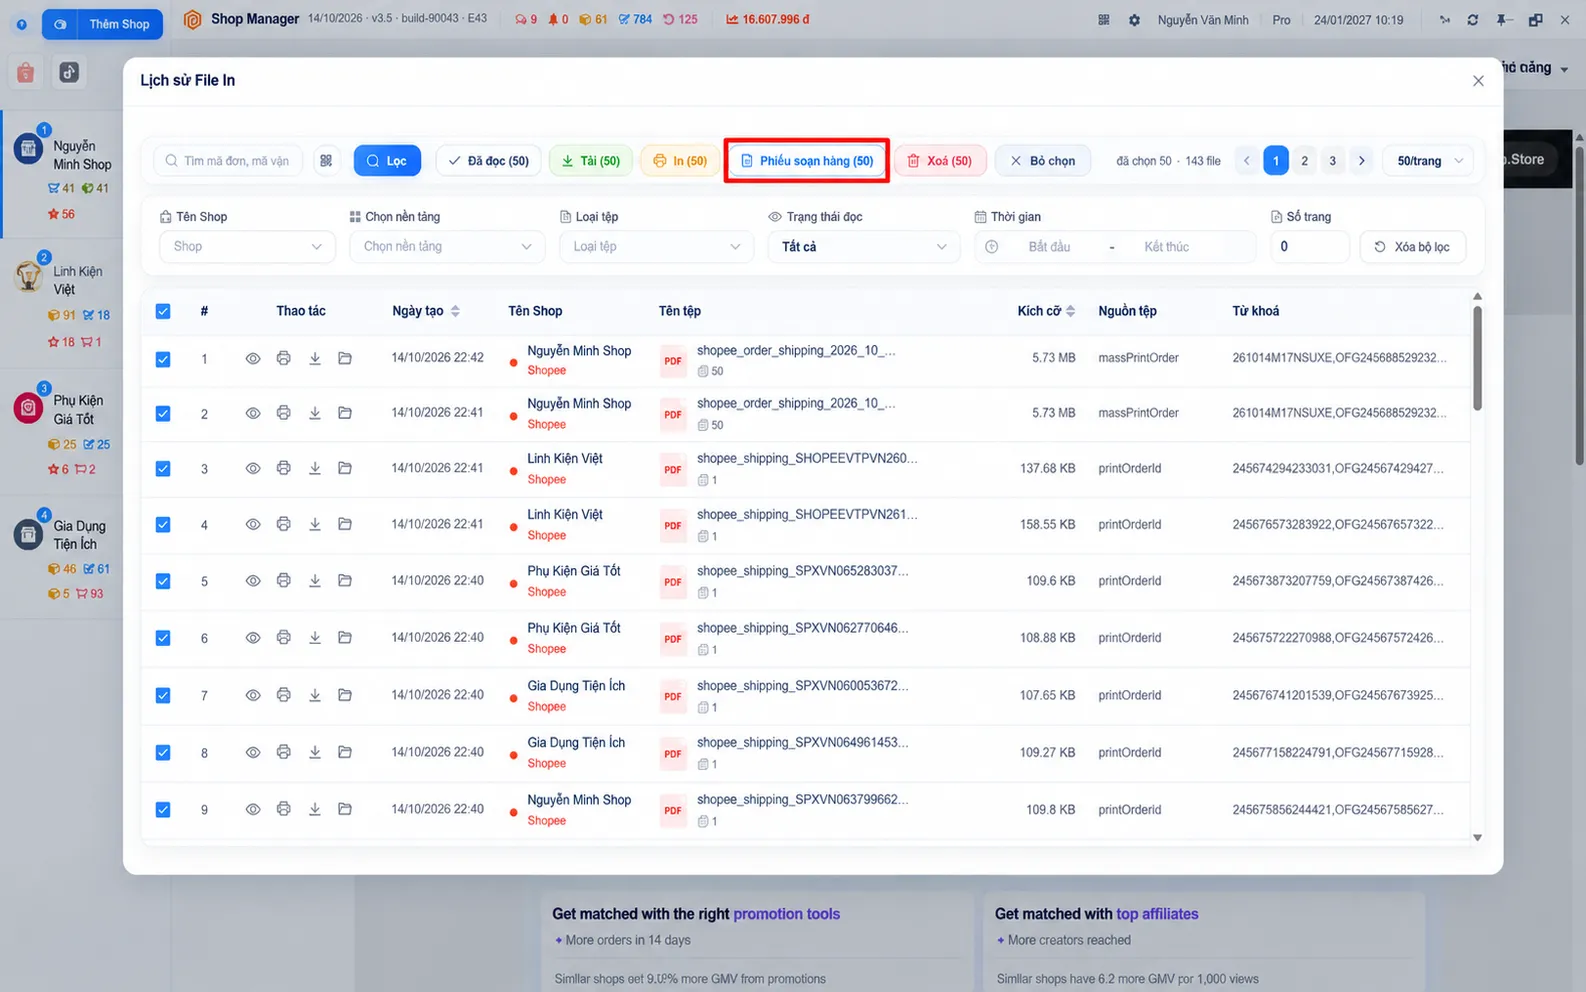Close the Lịch sử File In dialog

point(1478,81)
